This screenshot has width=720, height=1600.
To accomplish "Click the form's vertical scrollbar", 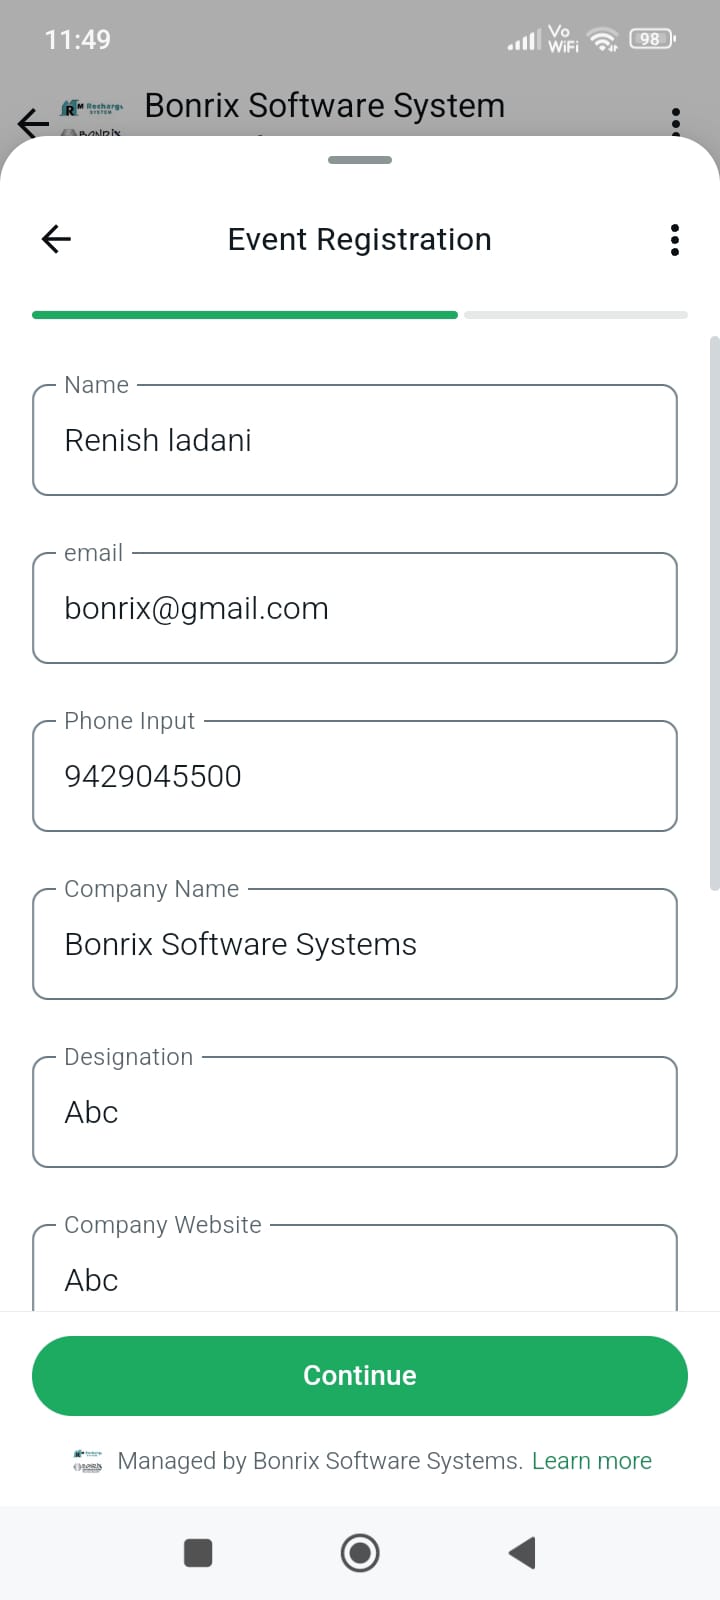I will pos(714,612).
